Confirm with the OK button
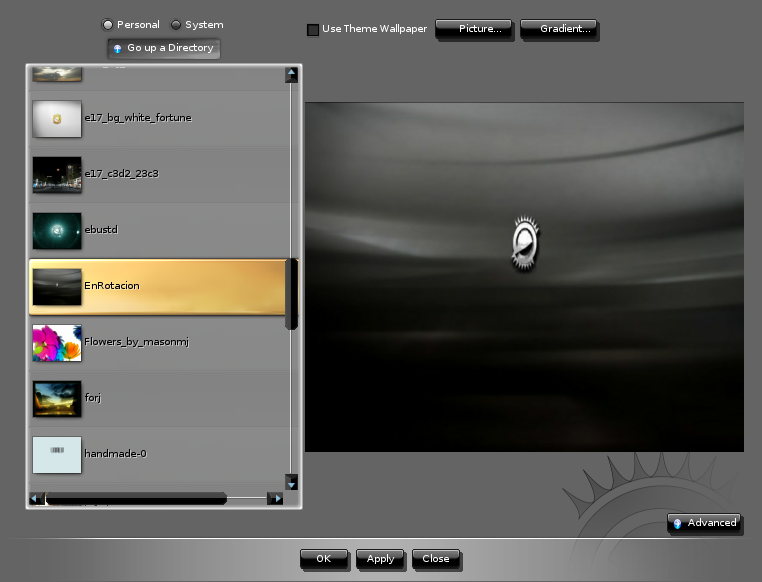 point(324,559)
